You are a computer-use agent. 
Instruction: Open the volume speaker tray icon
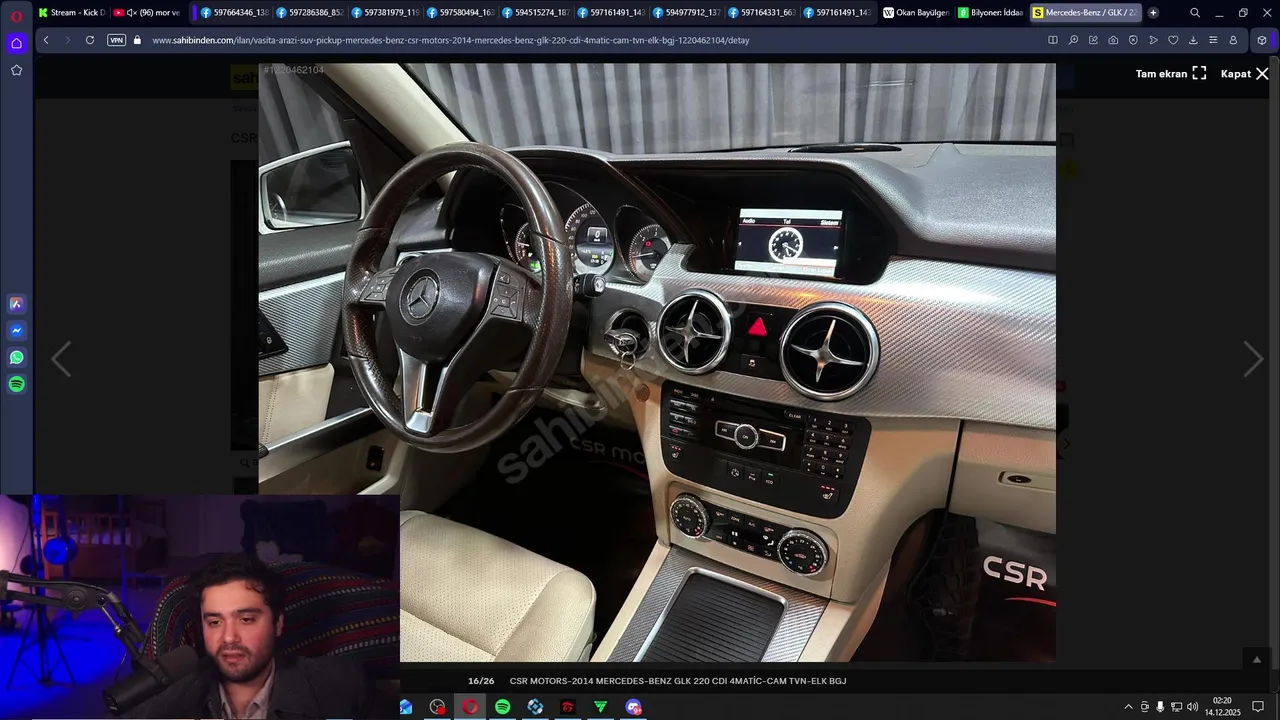coord(1192,707)
